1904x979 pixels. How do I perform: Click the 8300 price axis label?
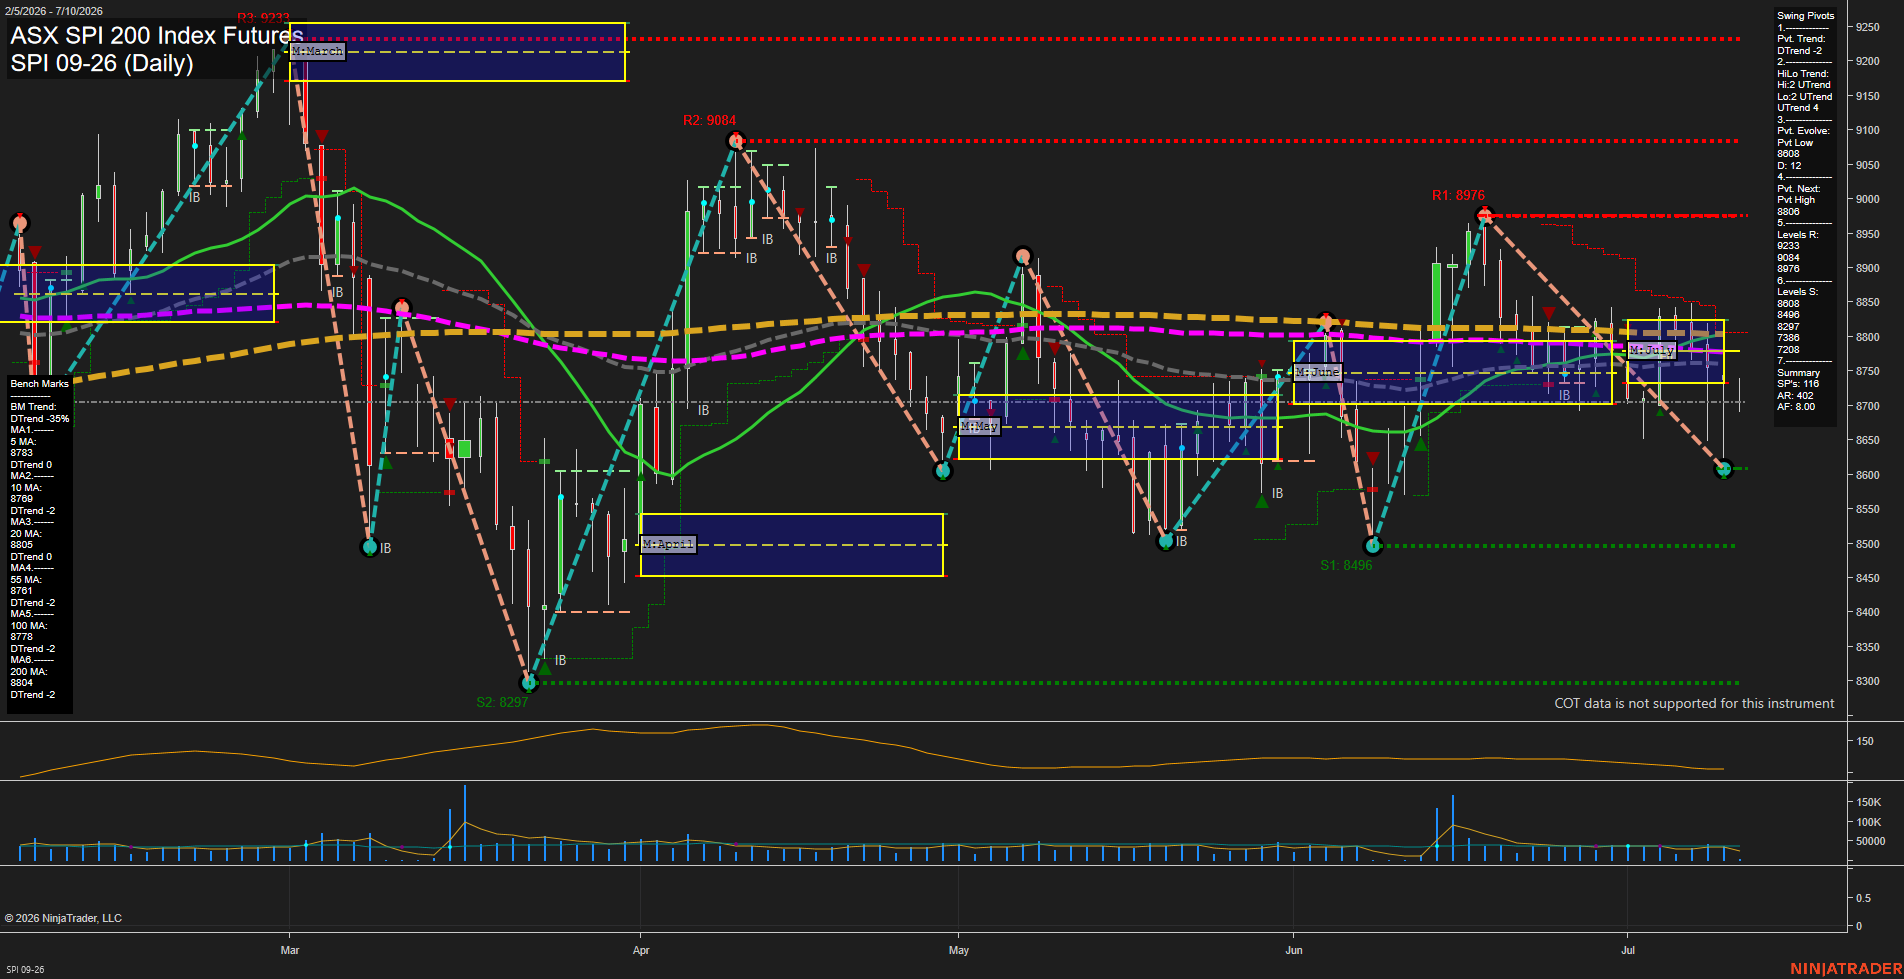click(x=1868, y=681)
